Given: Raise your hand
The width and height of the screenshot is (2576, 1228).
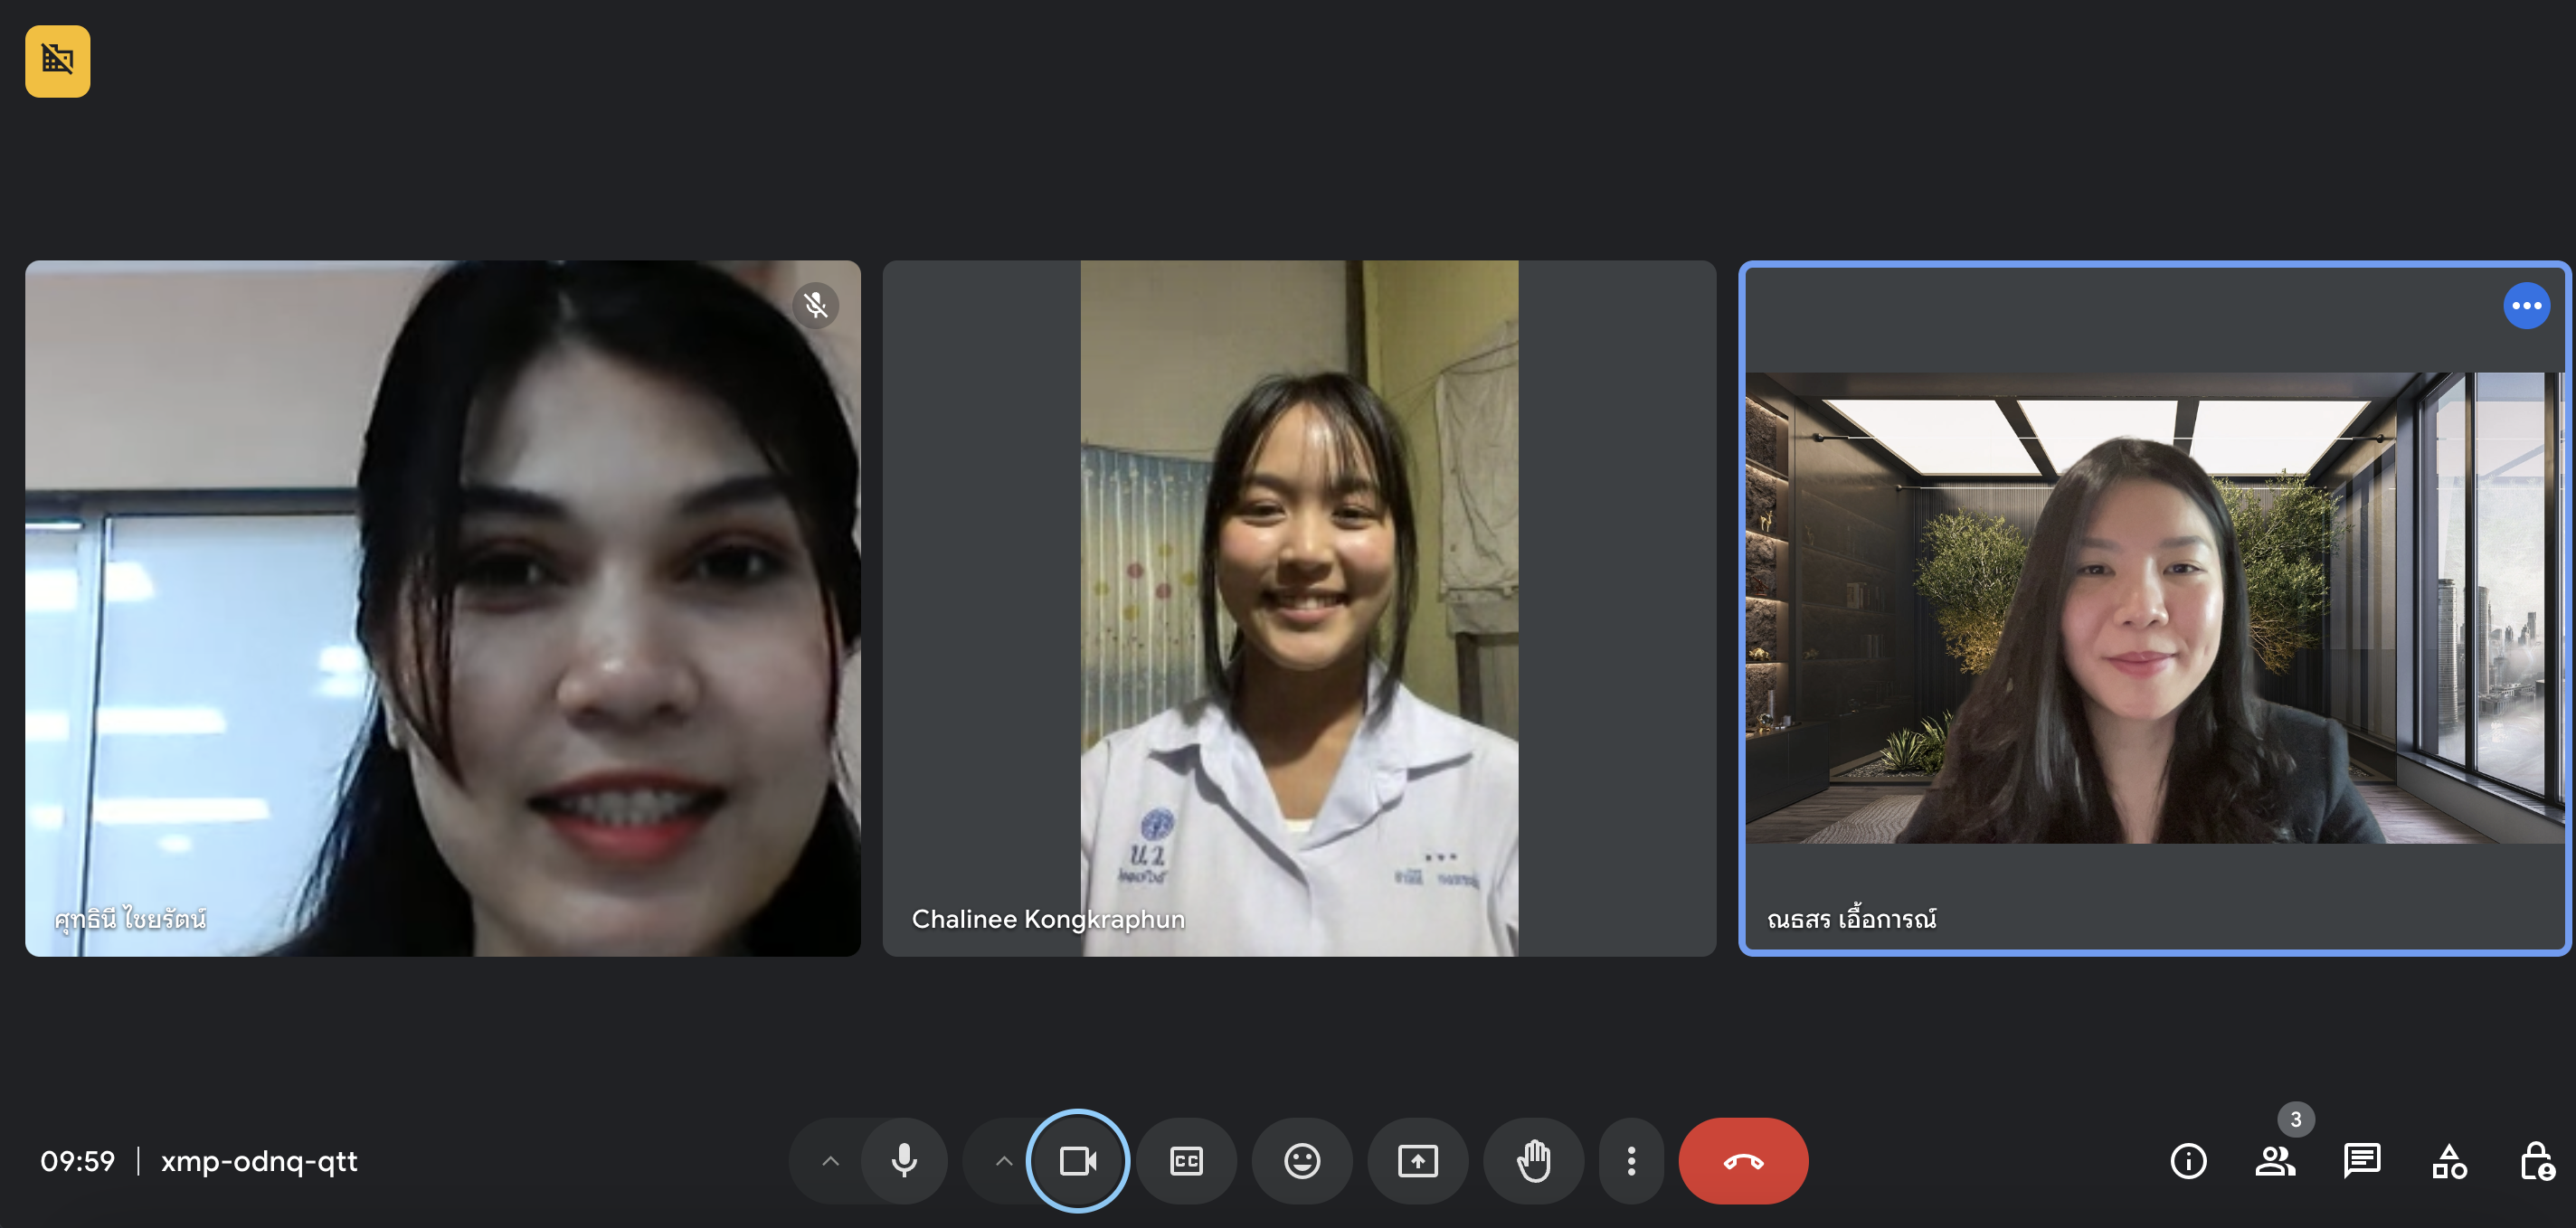Looking at the screenshot, I should click(1532, 1160).
